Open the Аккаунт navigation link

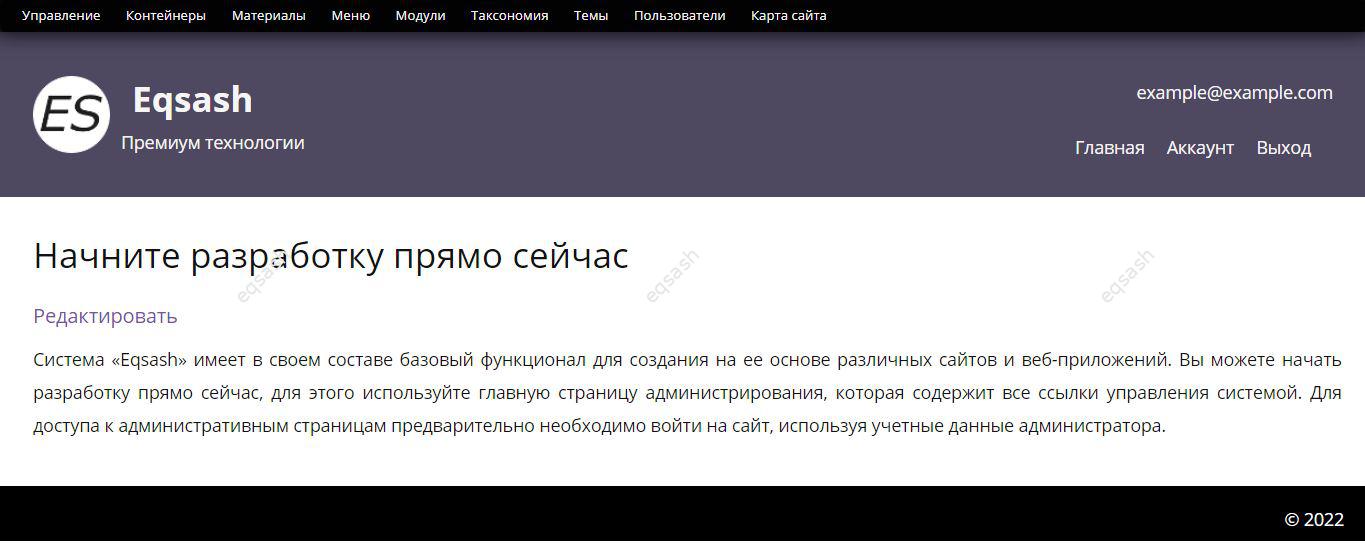click(x=1200, y=148)
